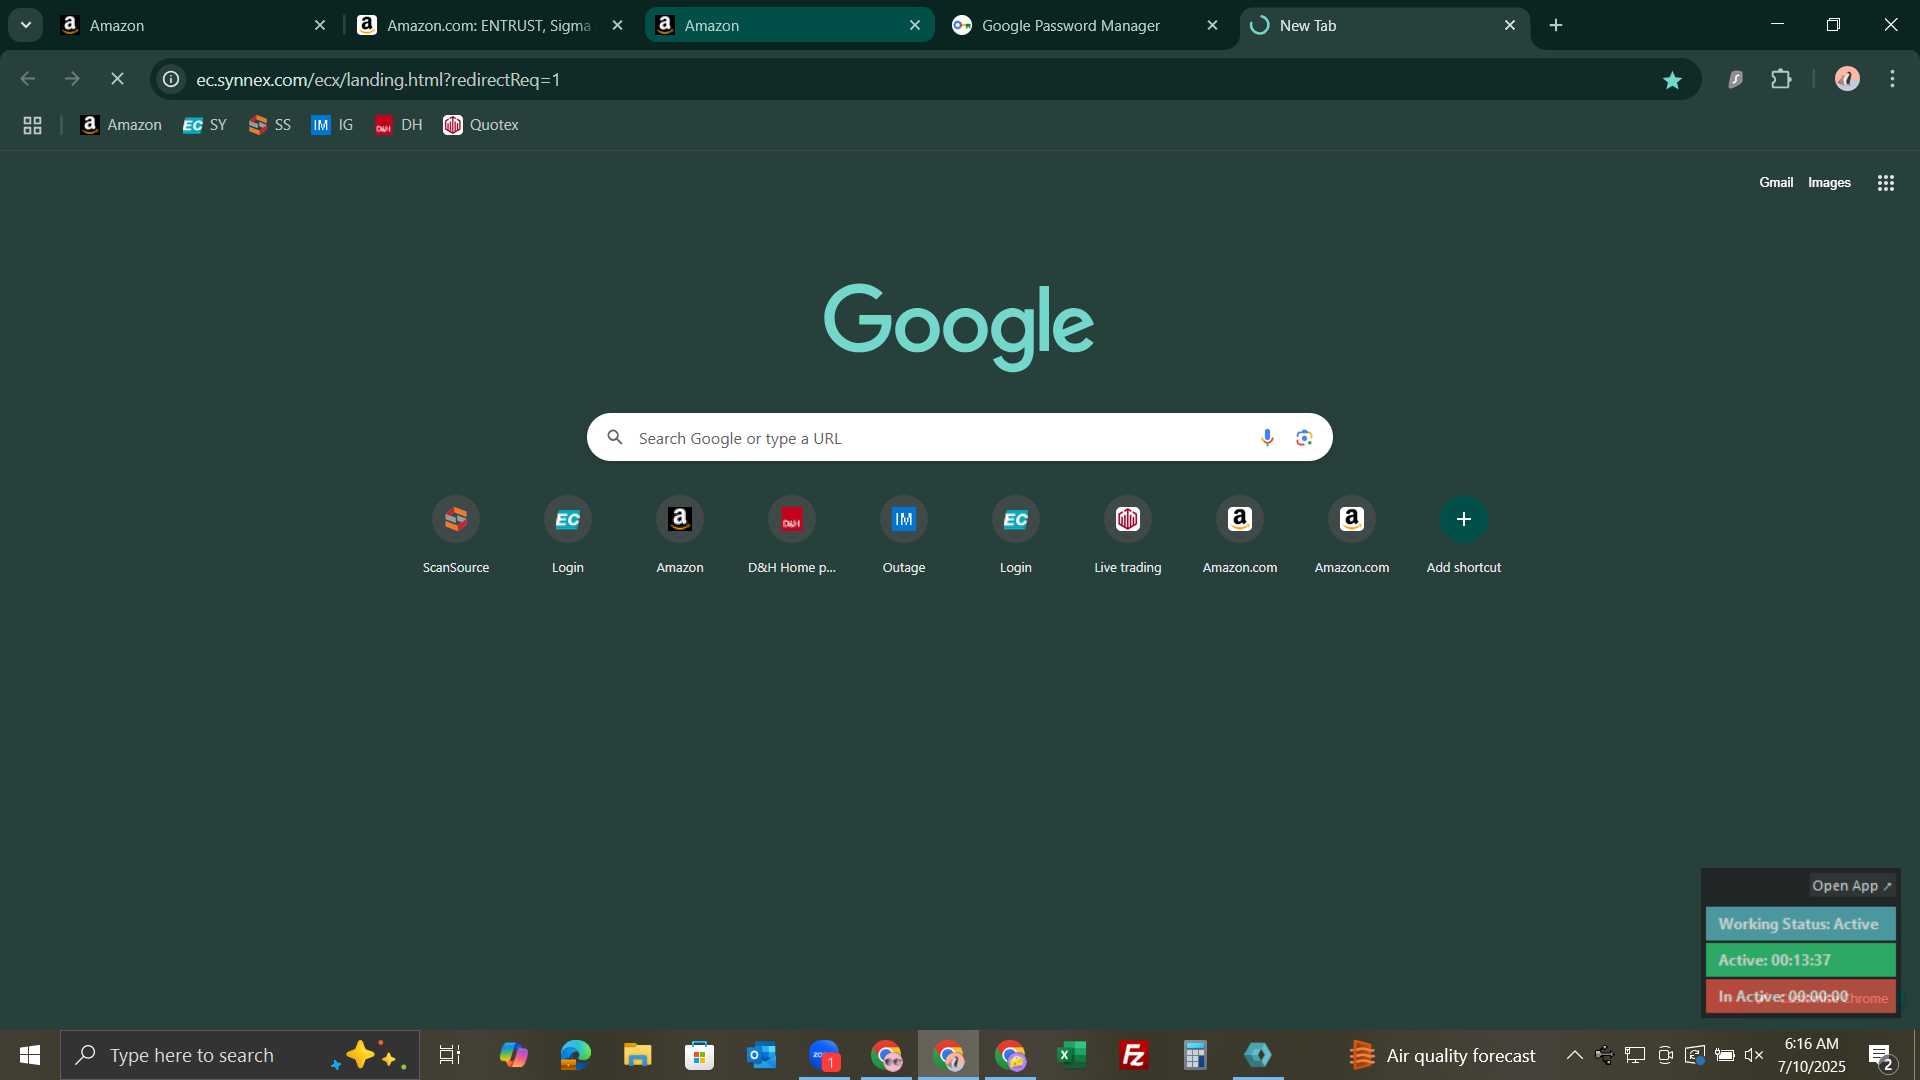Switch to the Amazon.com: ENTRUST, Sigma tab
The image size is (1920, 1080).
(x=490, y=25)
